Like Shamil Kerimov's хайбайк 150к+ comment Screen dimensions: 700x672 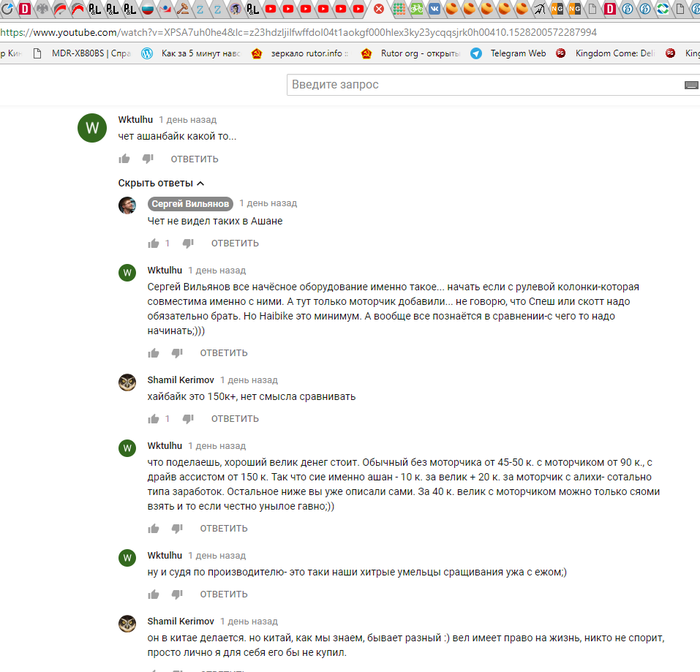[x=154, y=419]
